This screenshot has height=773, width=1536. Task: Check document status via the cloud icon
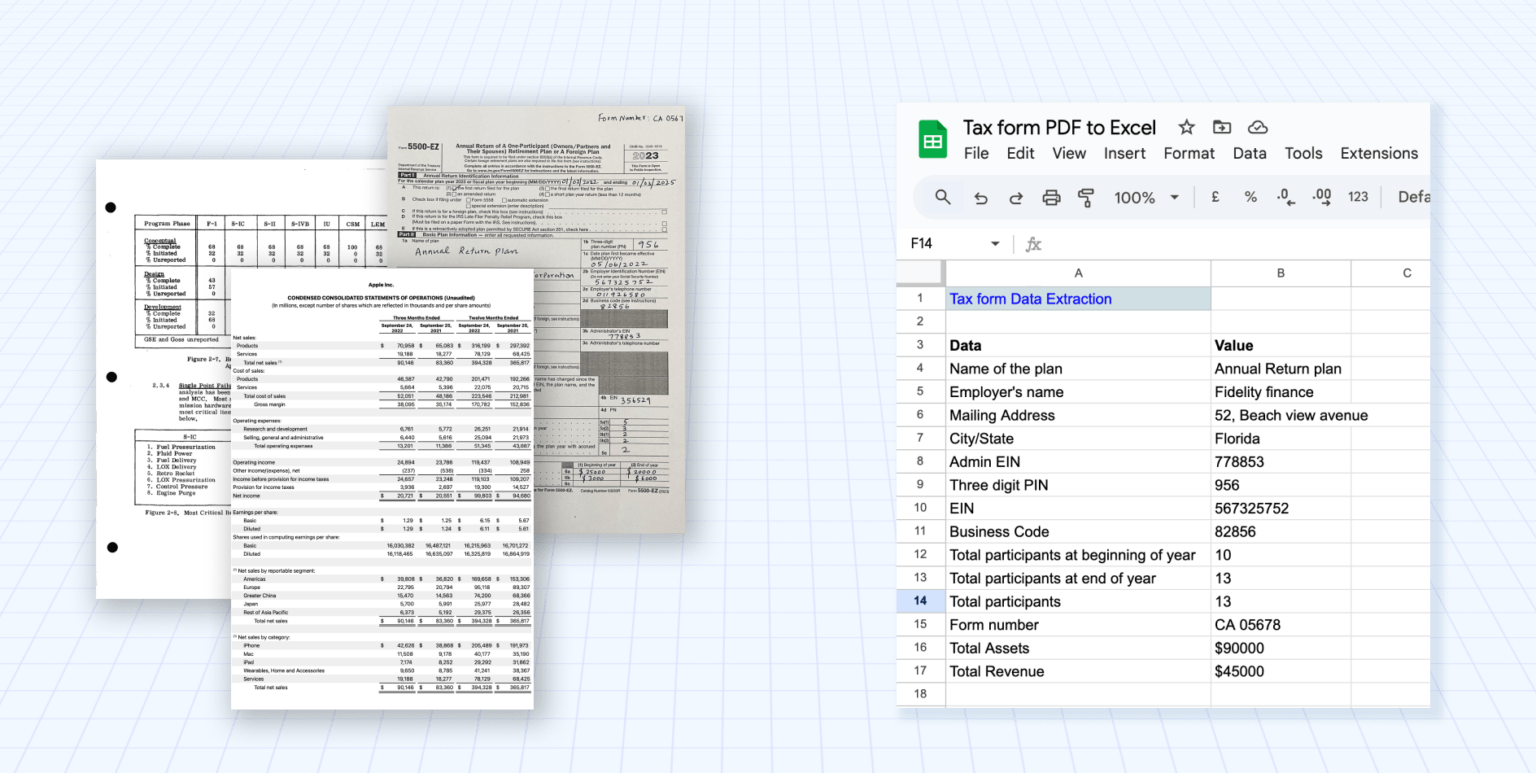point(1257,127)
